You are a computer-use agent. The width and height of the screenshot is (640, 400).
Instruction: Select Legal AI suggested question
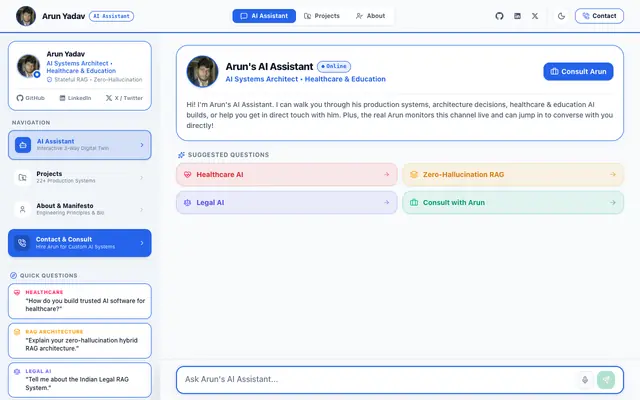point(287,202)
